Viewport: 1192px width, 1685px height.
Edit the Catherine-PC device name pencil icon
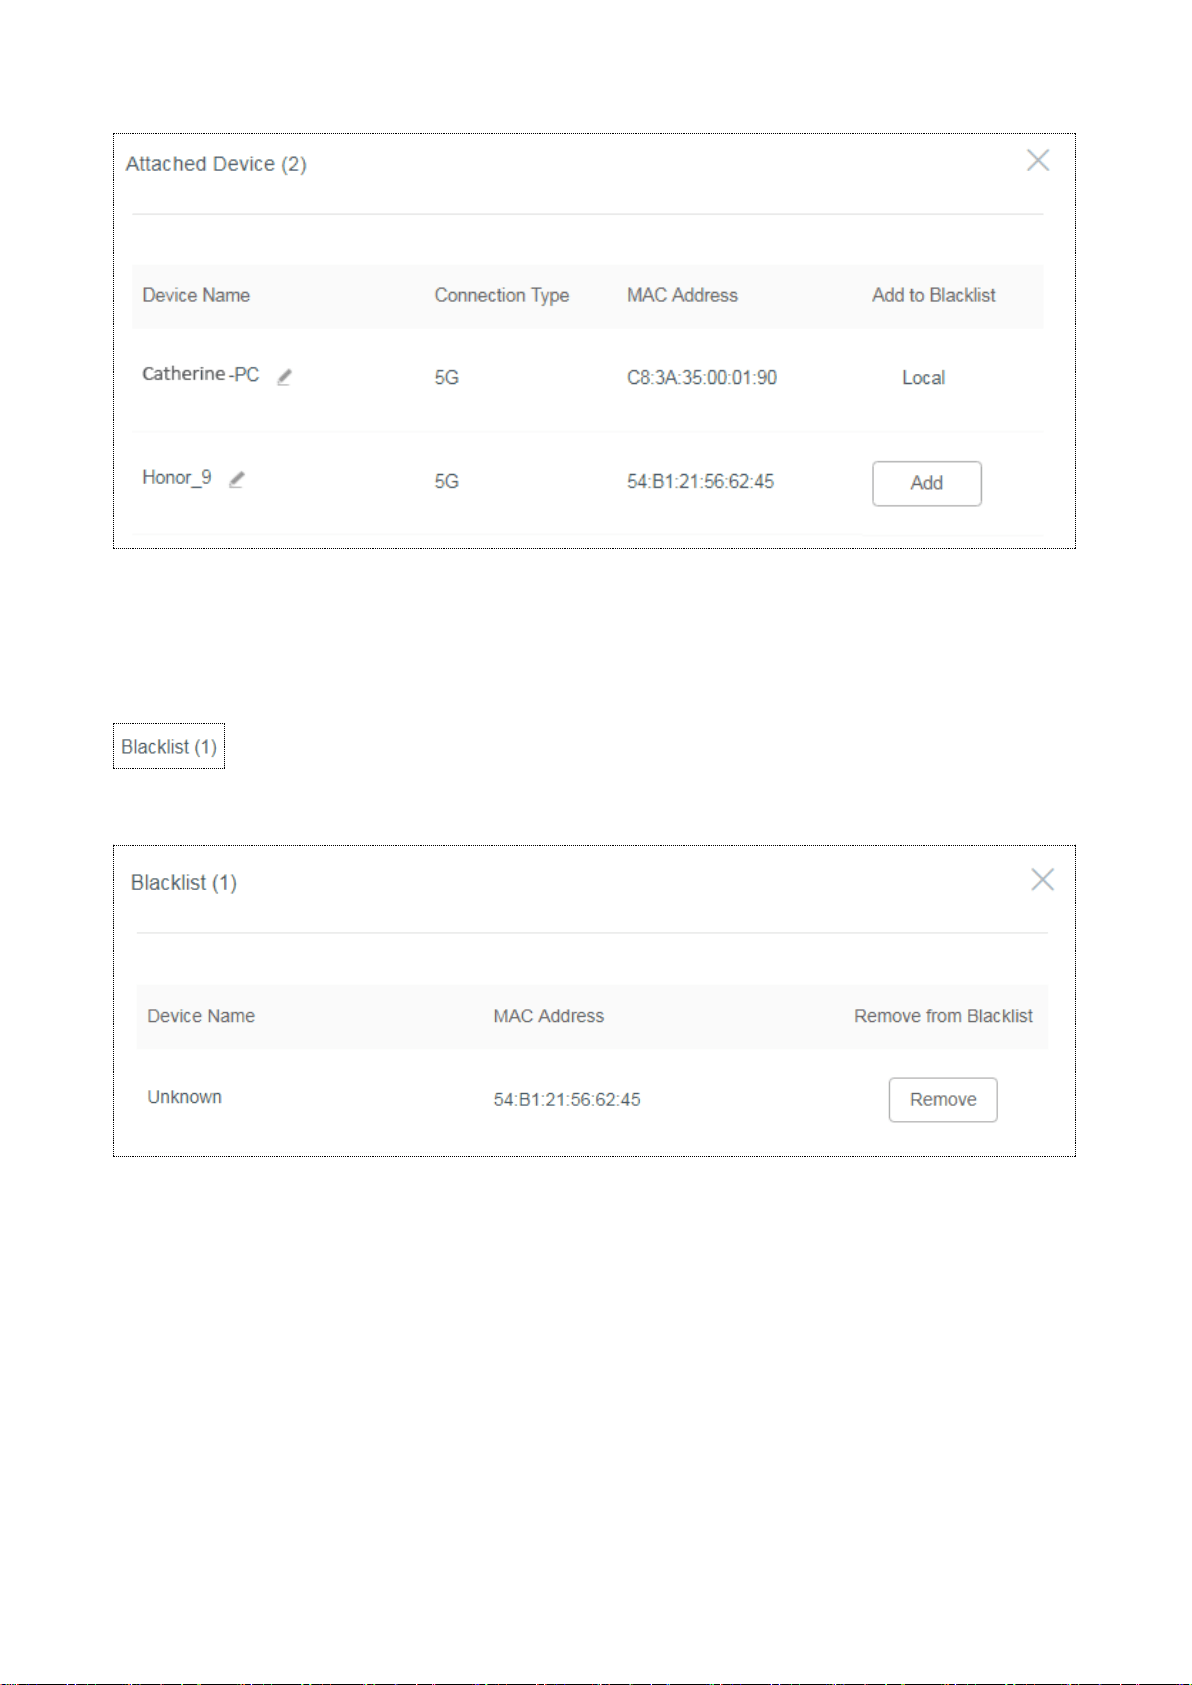click(x=284, y=377)
